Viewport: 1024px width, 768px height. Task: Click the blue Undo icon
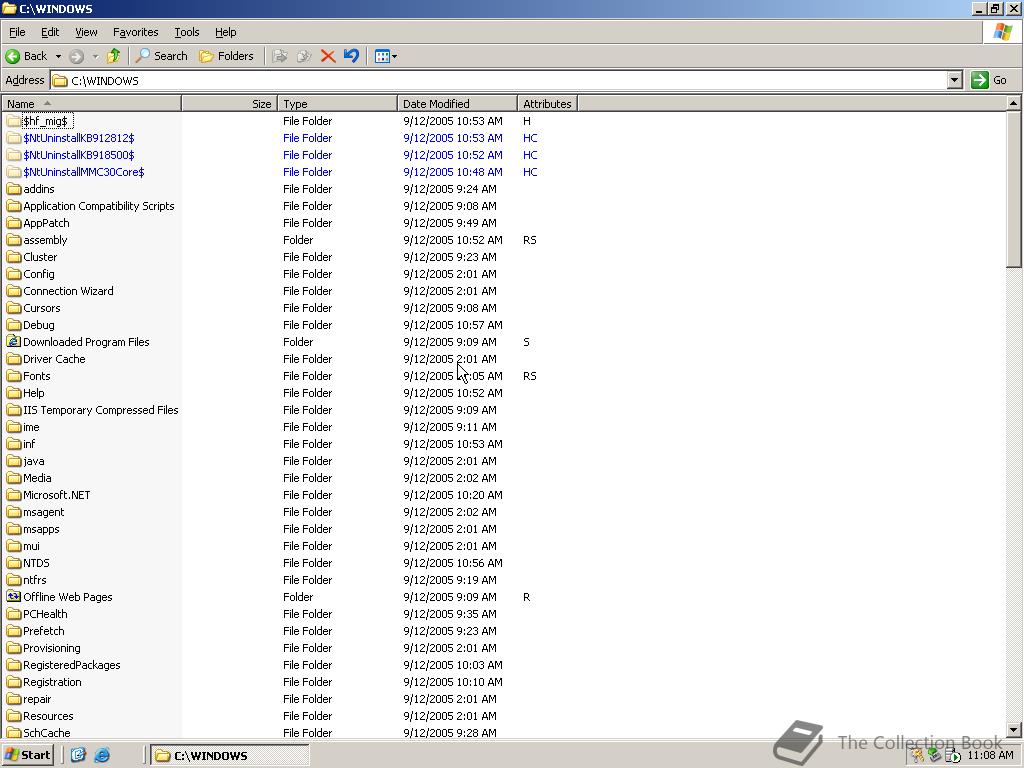(351, 56)
